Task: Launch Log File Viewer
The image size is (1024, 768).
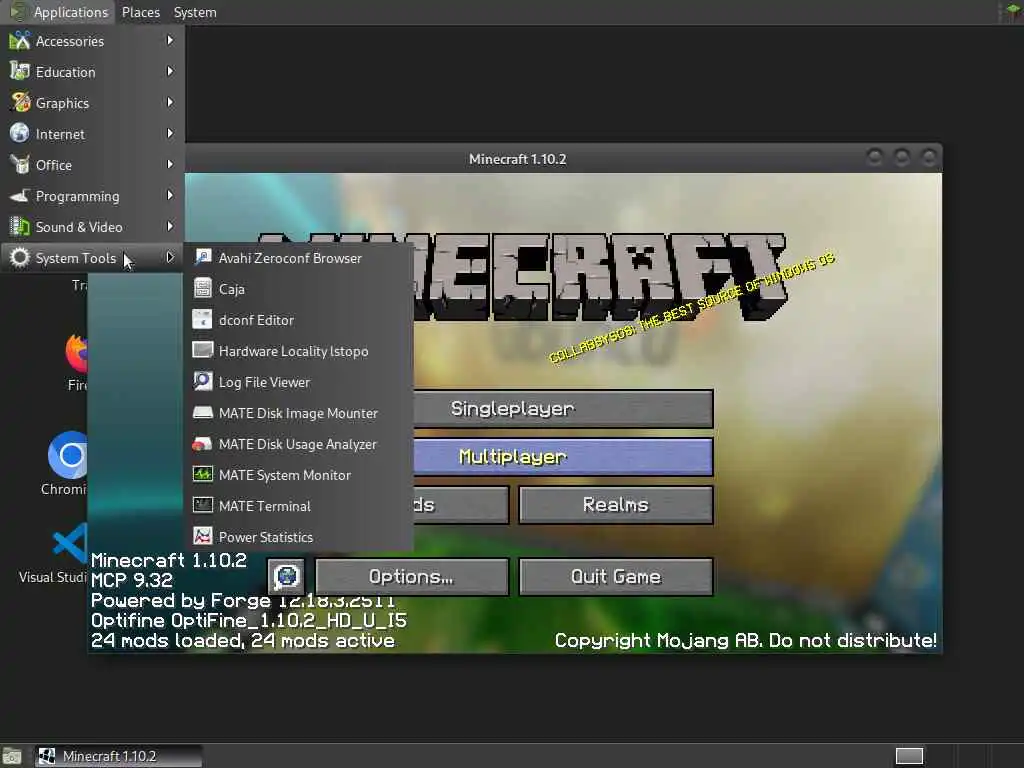Action: coord(299,382)
